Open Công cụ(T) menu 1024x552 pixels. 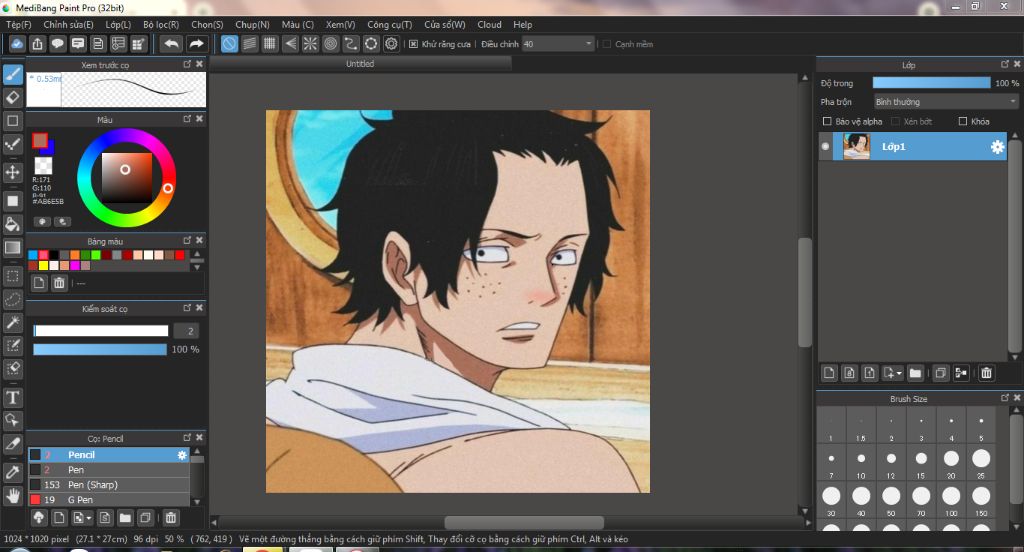(x=389, y=25)
